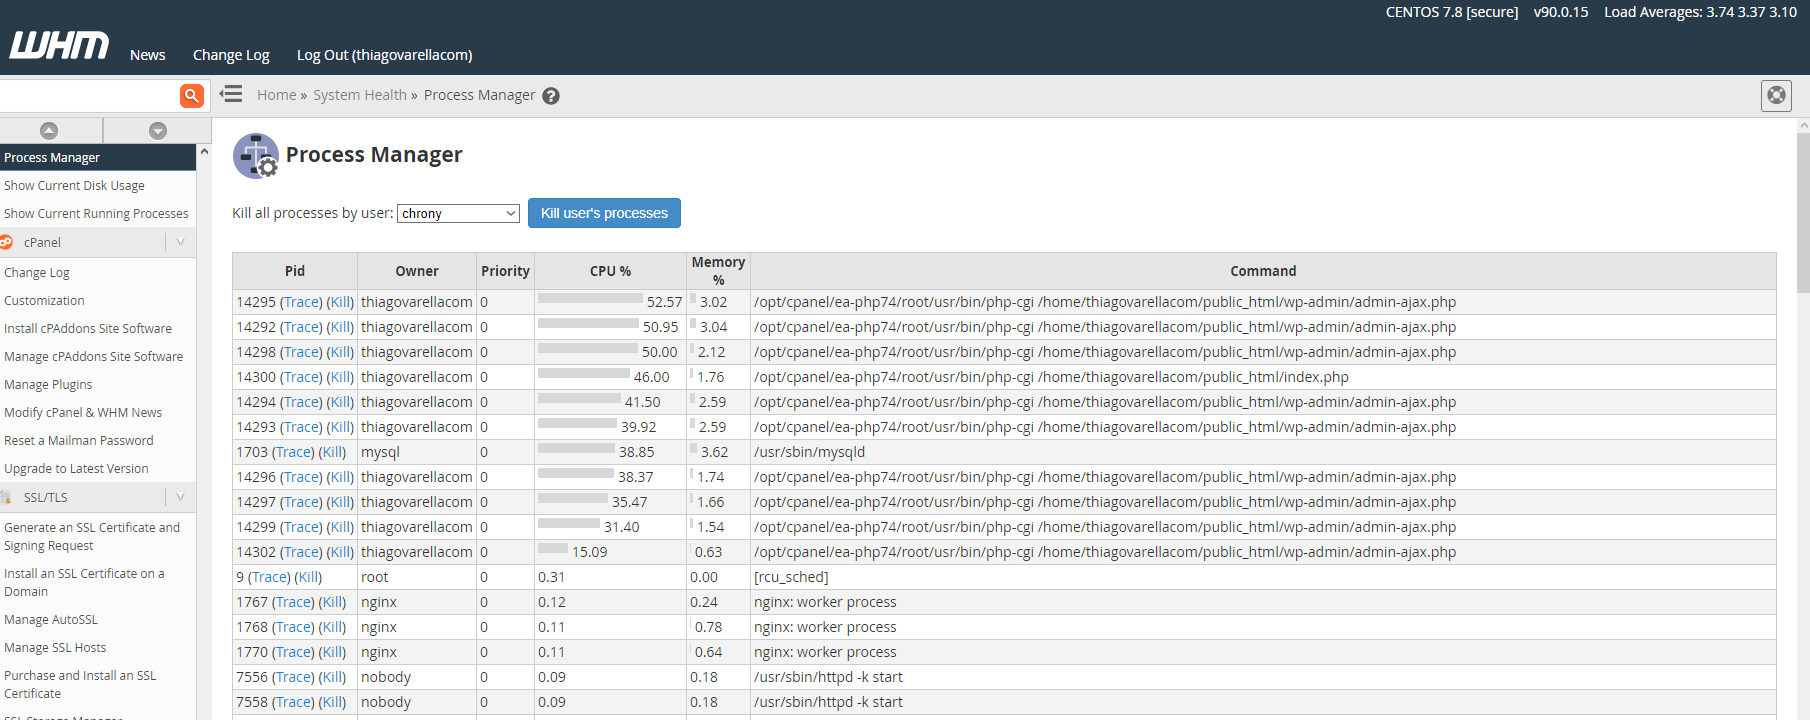Click the Kill user's processes button
1810x720 pixels.
[604, 213]
